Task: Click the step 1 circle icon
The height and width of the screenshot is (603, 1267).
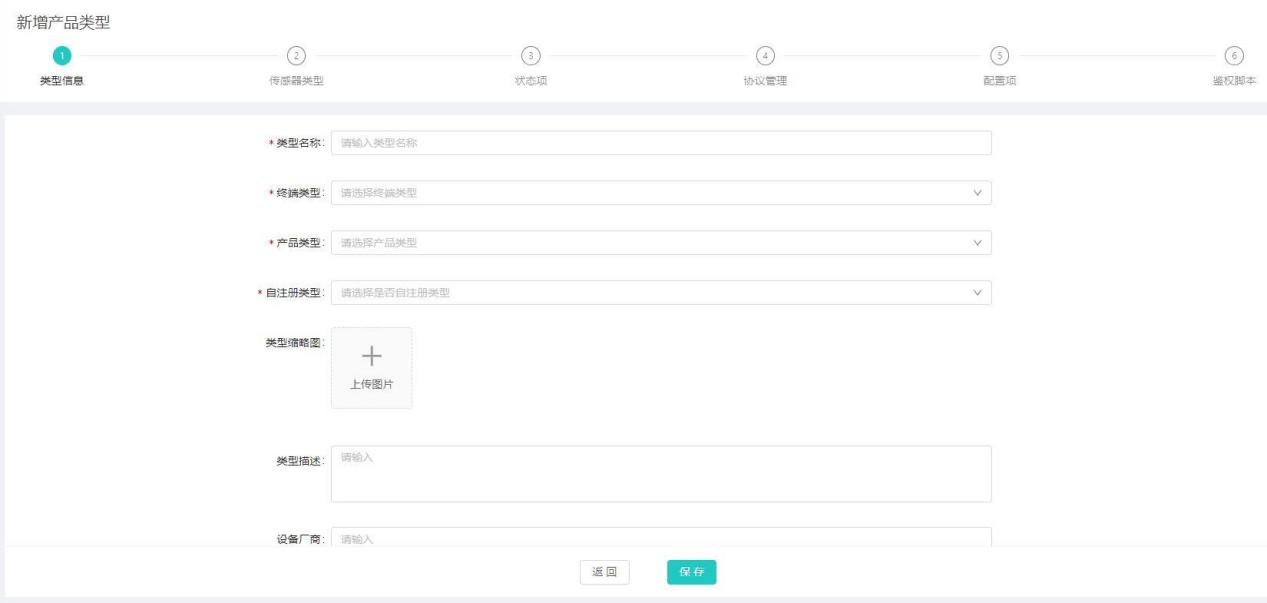Action: click(62, 55)
